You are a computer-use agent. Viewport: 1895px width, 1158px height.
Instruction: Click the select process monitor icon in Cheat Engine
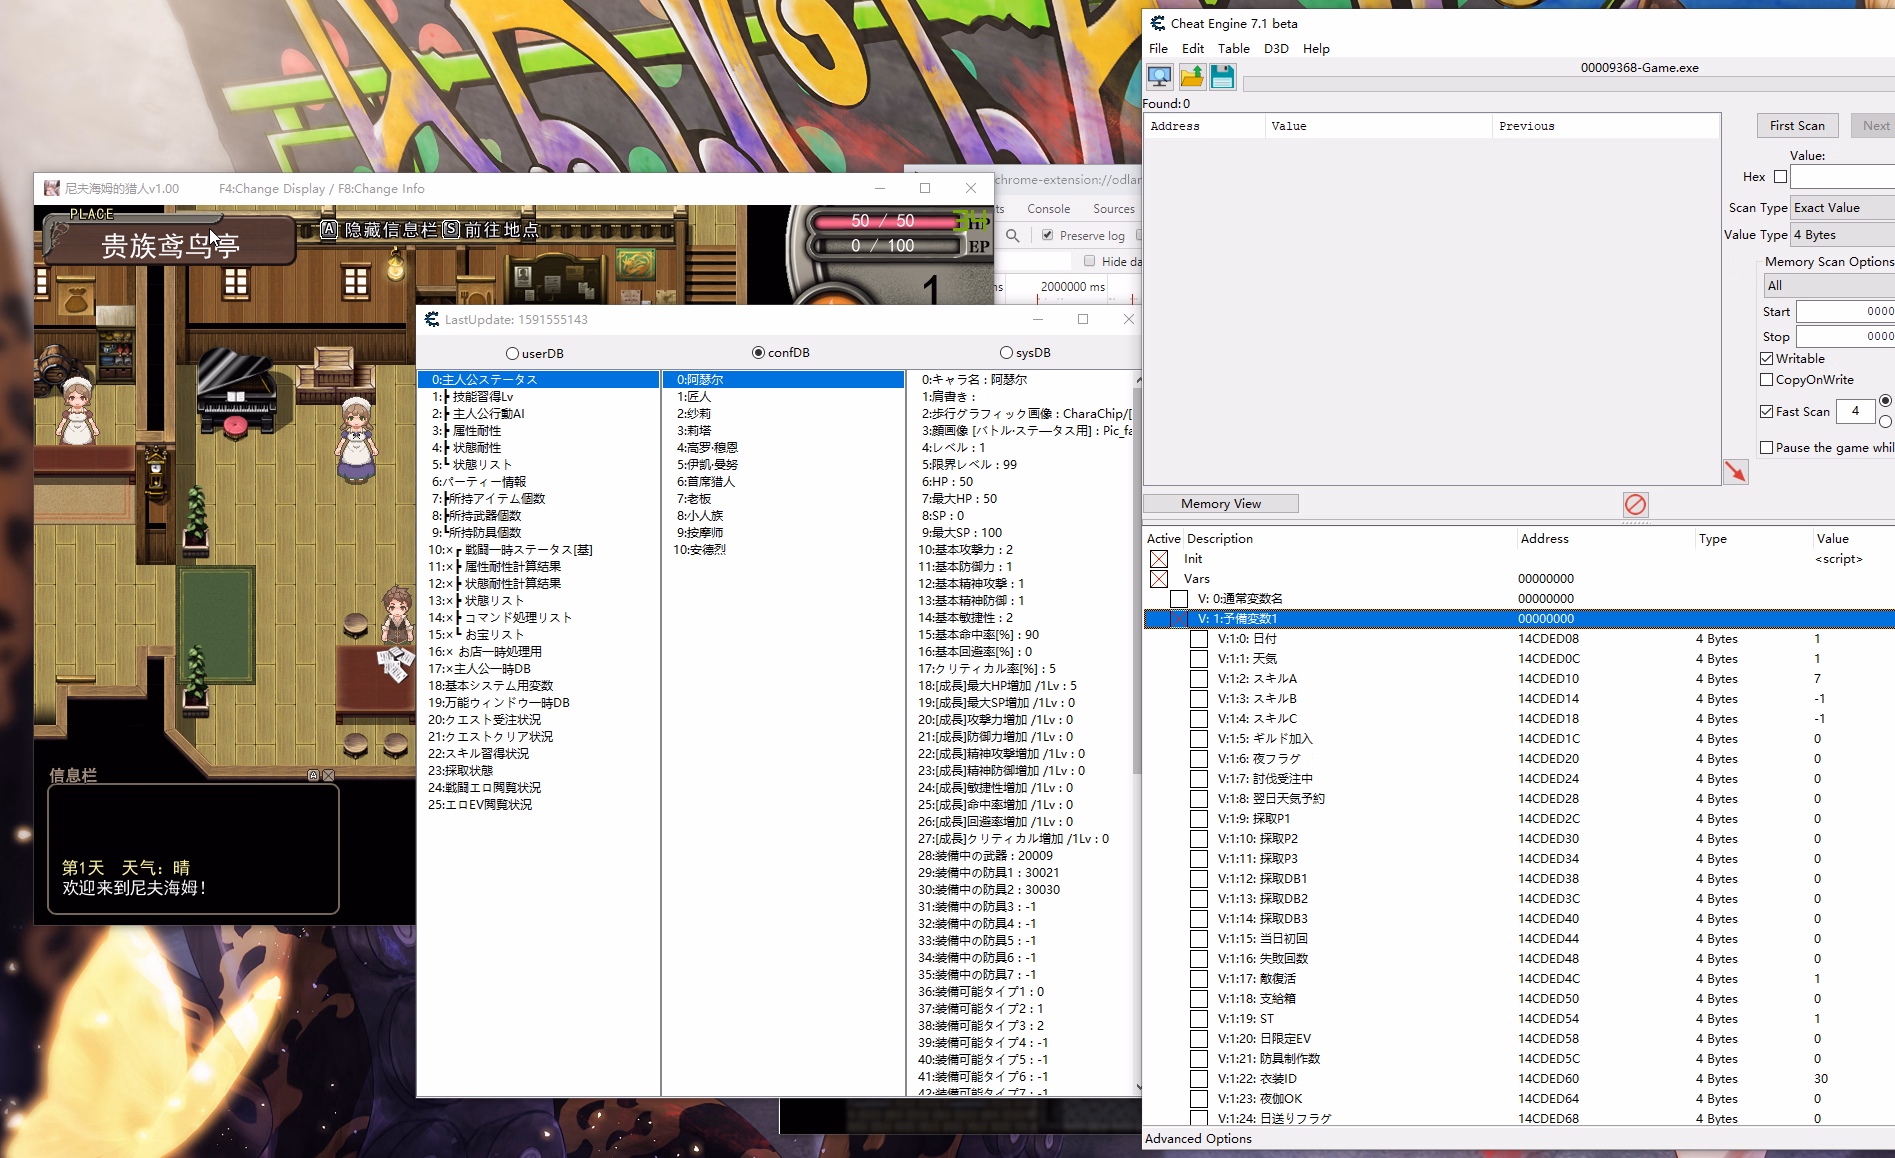[1160, 75]
